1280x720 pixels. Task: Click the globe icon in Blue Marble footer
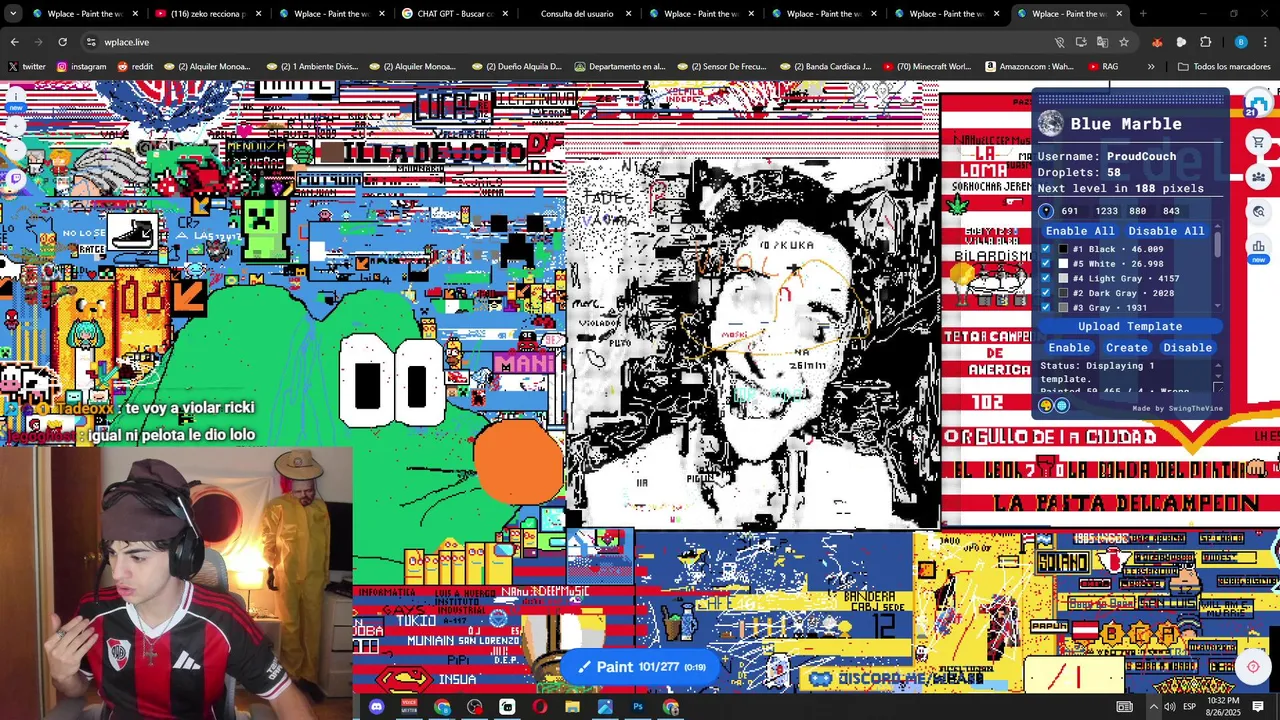[1062, 406]
